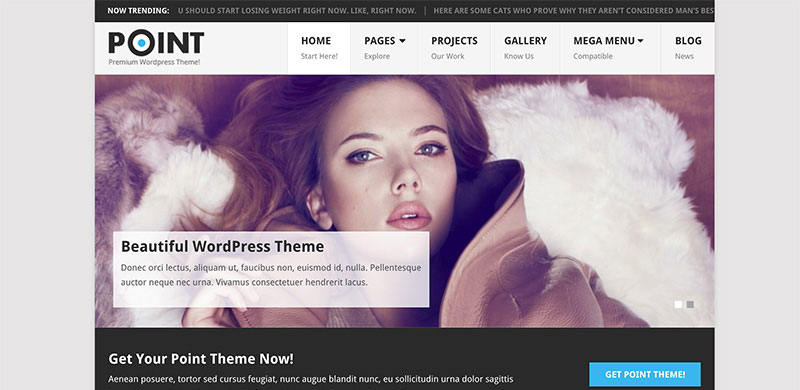This screenshot has width=800, height=390.
Task: Select the second slider dot indicator
Action: point(690,305)
